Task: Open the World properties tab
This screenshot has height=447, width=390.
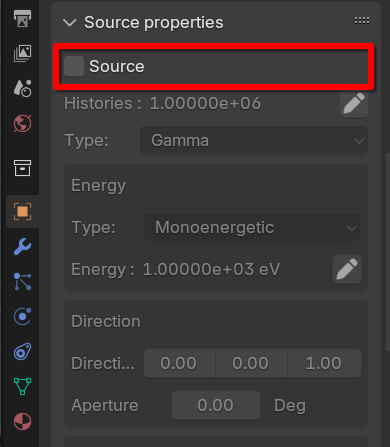Action: point(22,123)
